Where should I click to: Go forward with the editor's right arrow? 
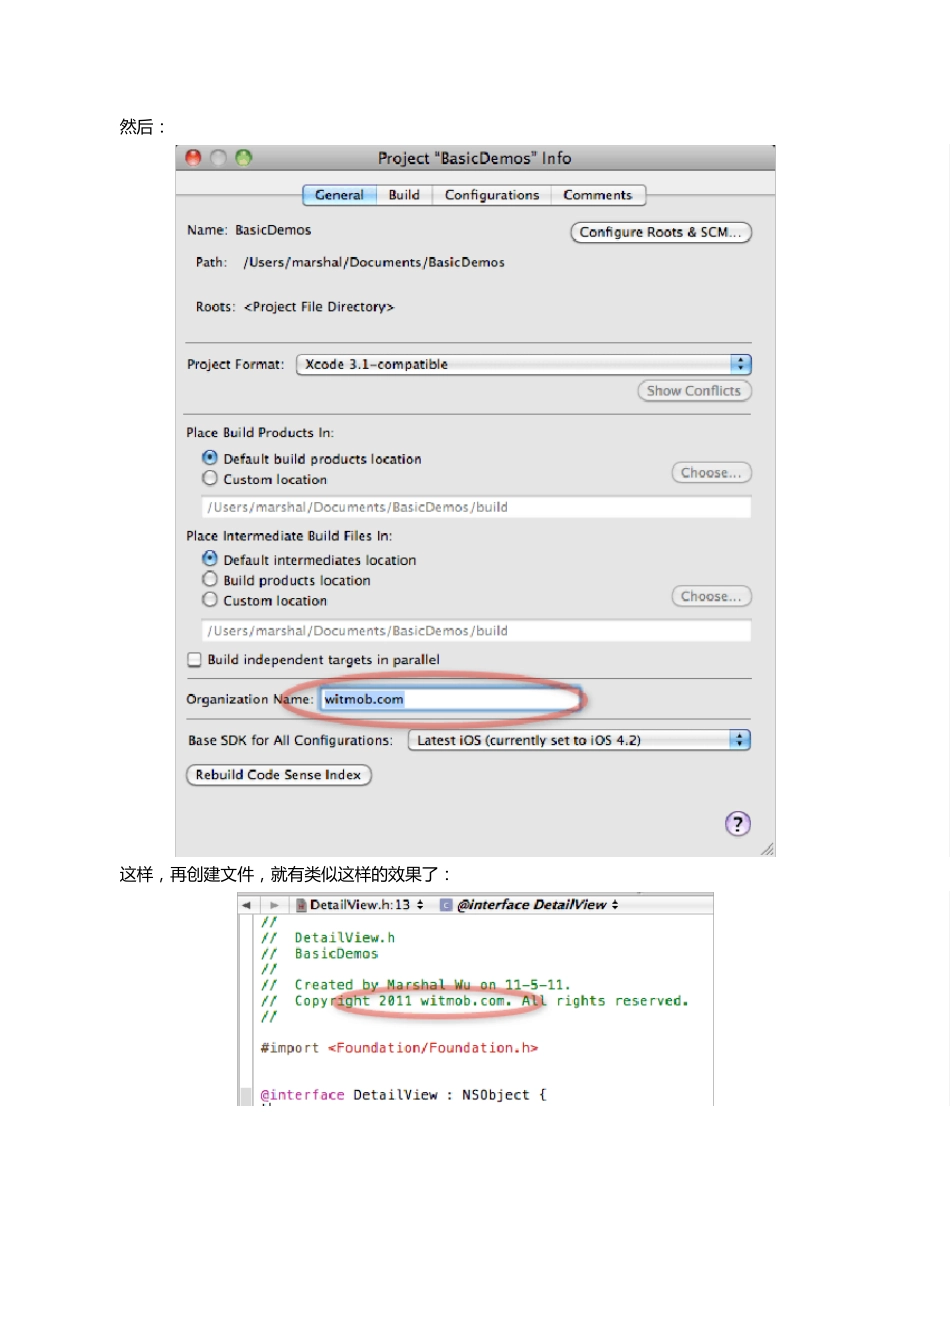(274, 904)
